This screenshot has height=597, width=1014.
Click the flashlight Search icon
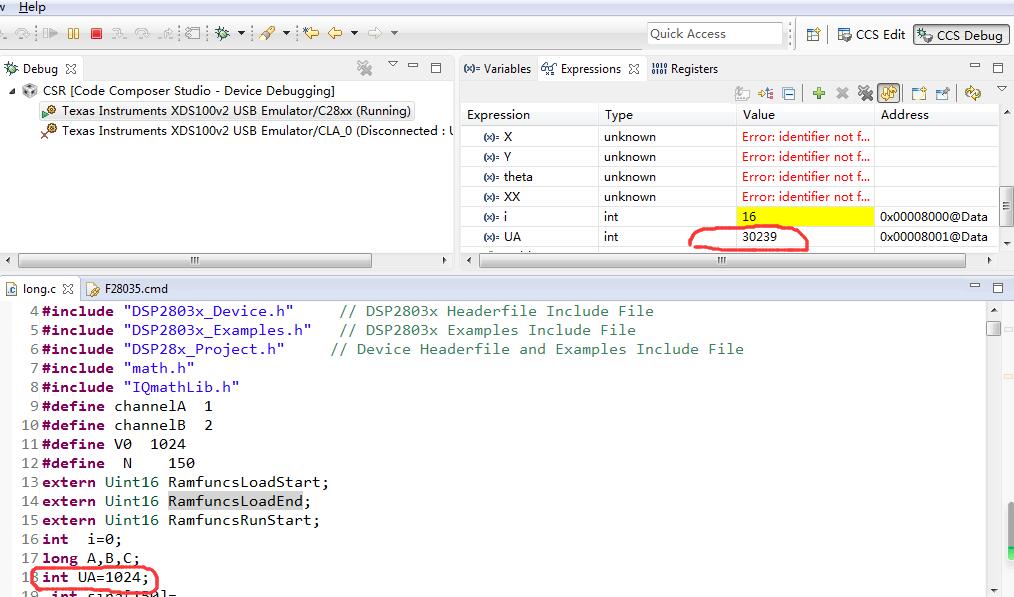click(x=267, y=33)
